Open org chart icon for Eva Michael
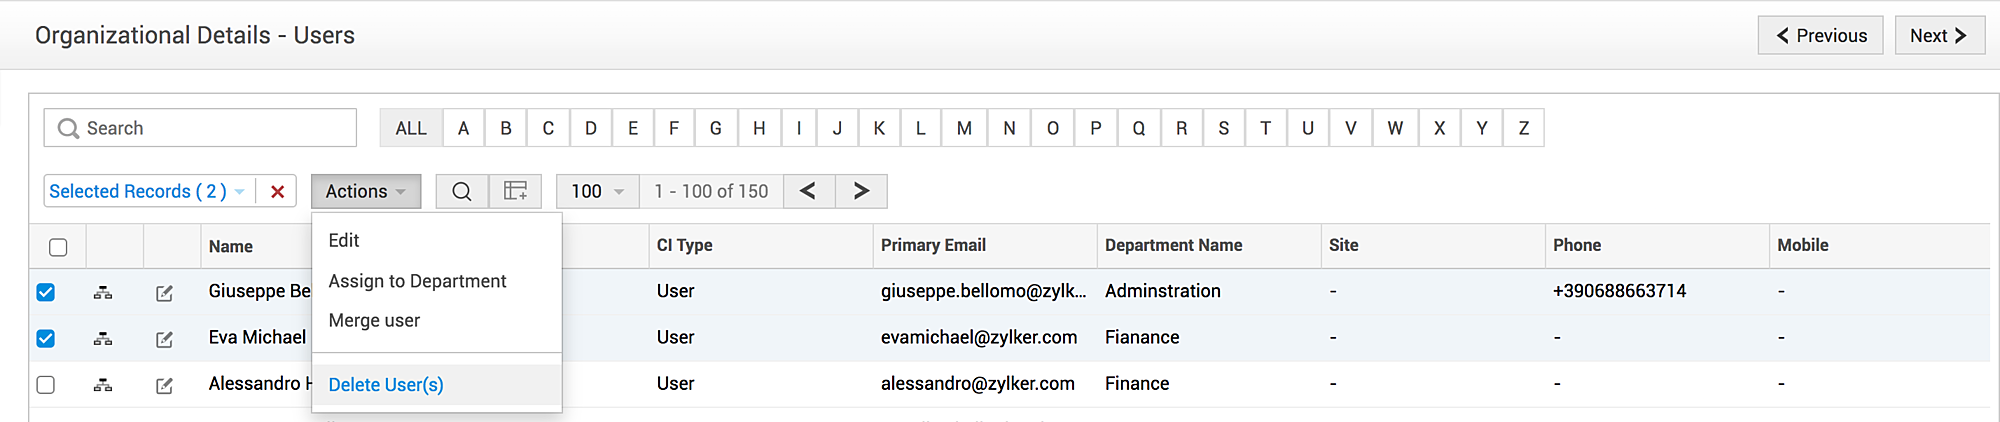 point(103,339)
